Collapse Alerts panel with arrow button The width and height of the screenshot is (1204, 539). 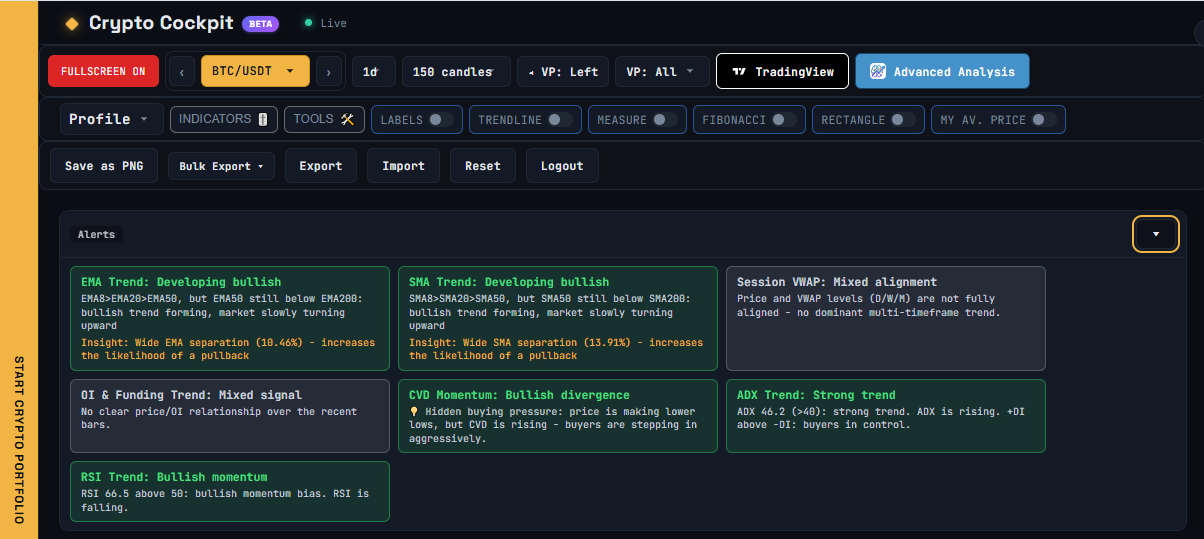[x=1156, y=234]
